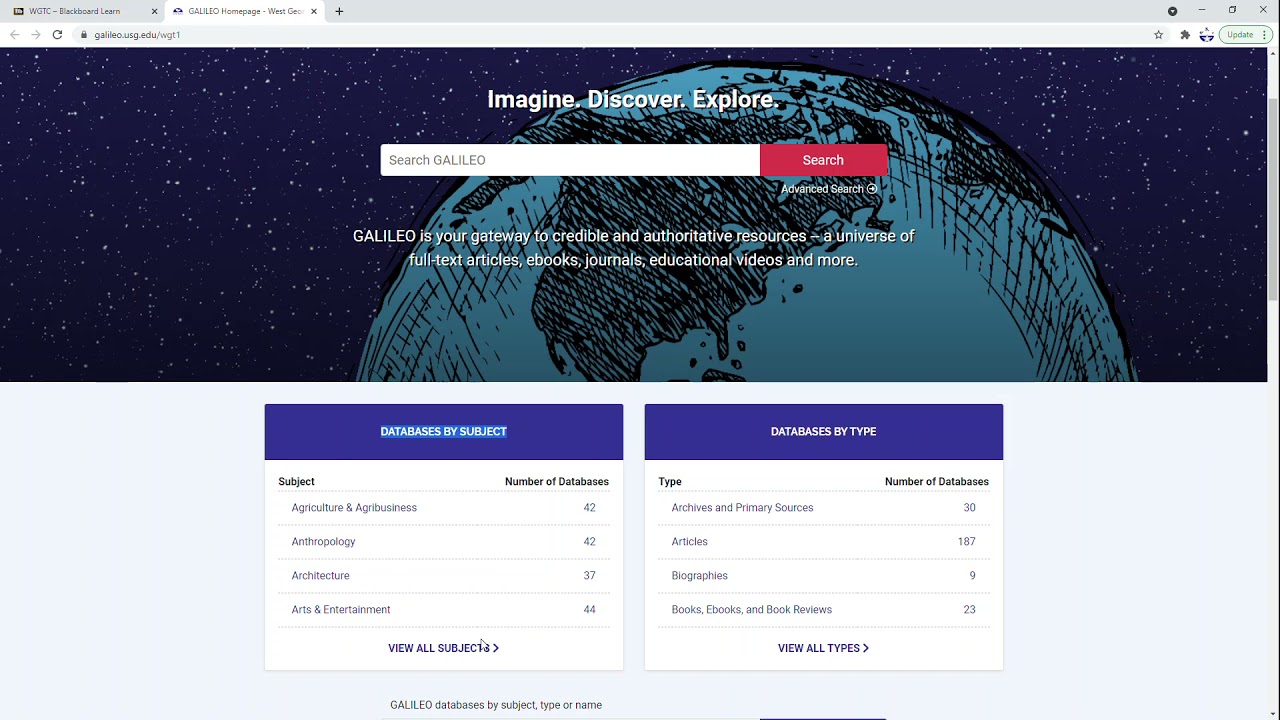
Task: Click the browser back arrow
Action: [x=14, y=34]
